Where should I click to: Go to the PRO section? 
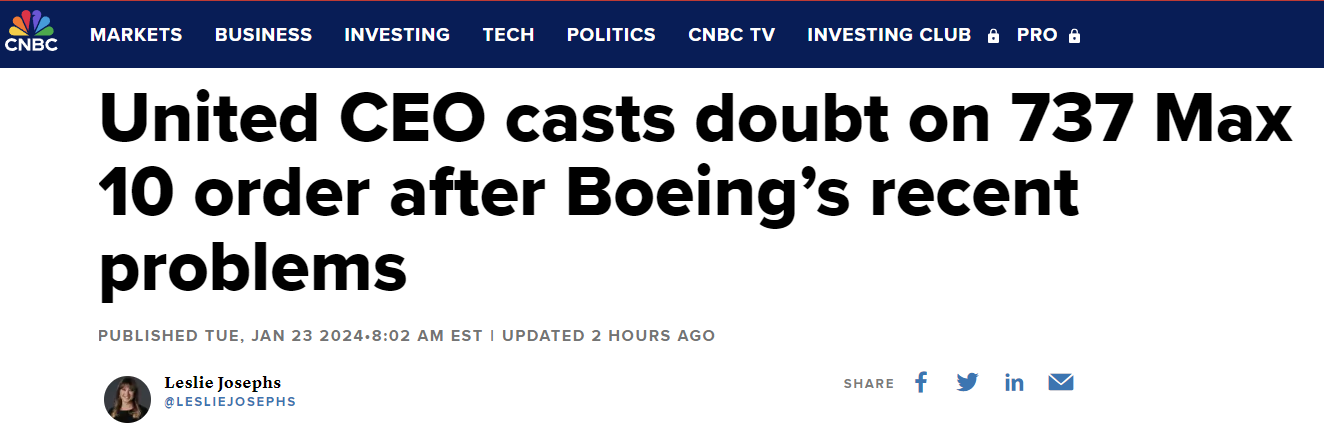[1037, 35]
